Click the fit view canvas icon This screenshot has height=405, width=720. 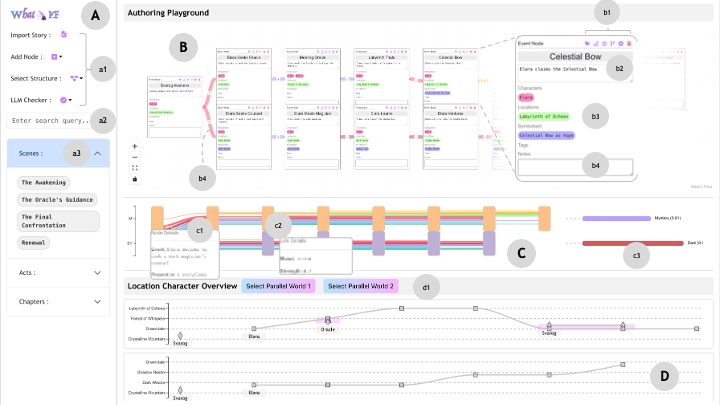(135, 168)
